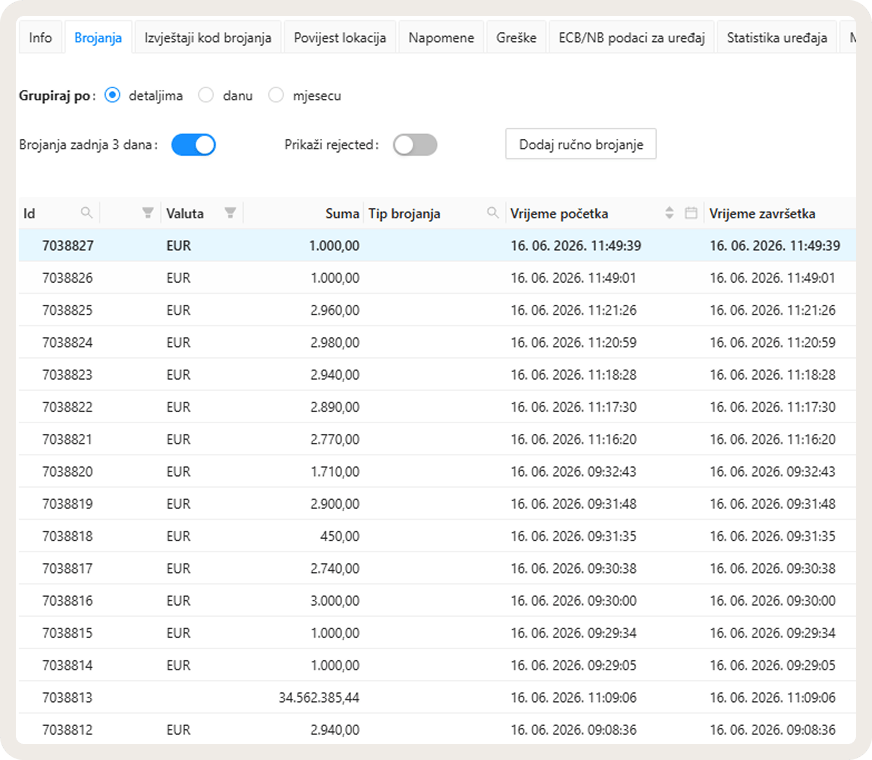This screenshot has width=872, height=760.
Task: Click EUR currency in row 7038822
Action: tap(179, 407)
